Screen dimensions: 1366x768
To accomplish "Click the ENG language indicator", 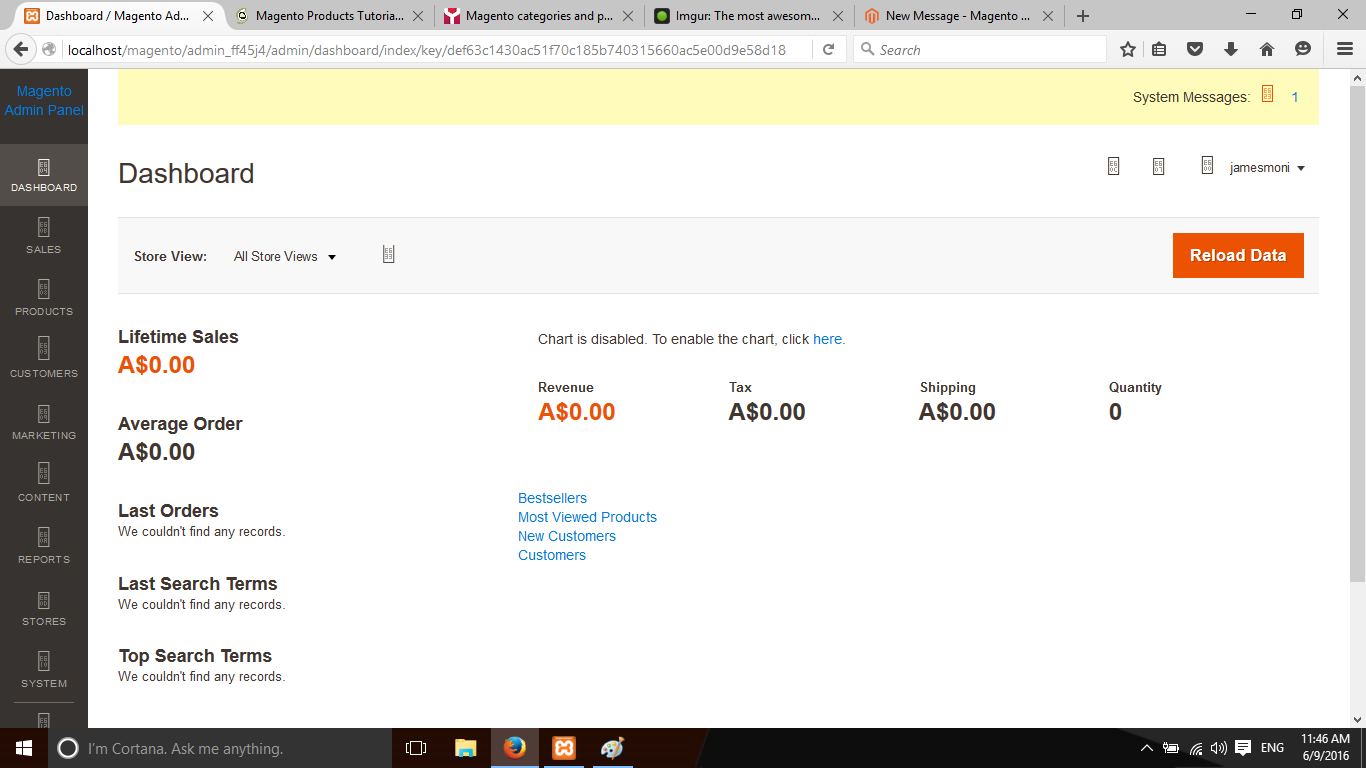I will click(x=1272, y=748).
